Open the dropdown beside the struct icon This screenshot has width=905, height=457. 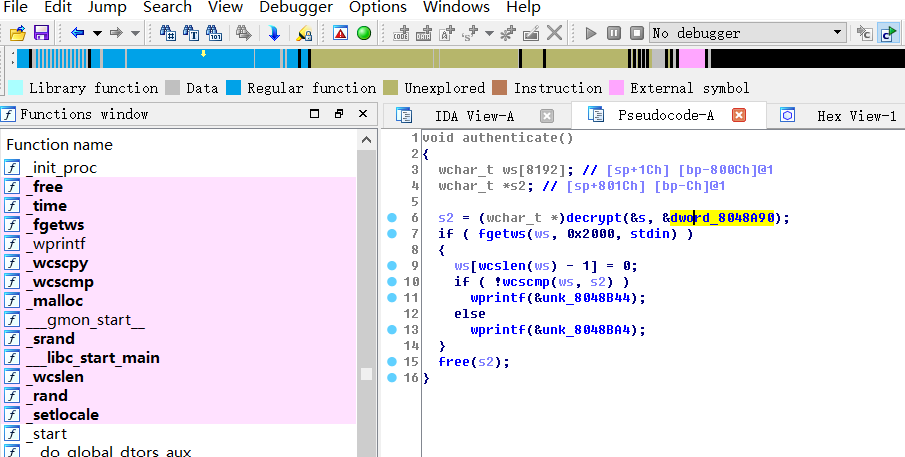pyautogui.click(x=489, y=33)
